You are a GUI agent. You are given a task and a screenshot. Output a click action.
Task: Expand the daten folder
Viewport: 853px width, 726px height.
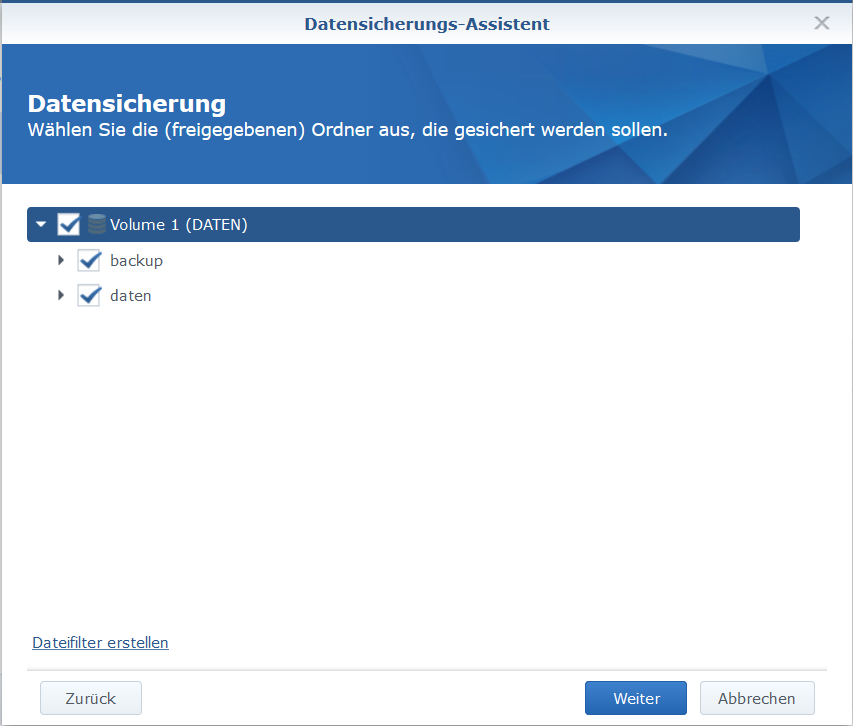tap(61, 295)
